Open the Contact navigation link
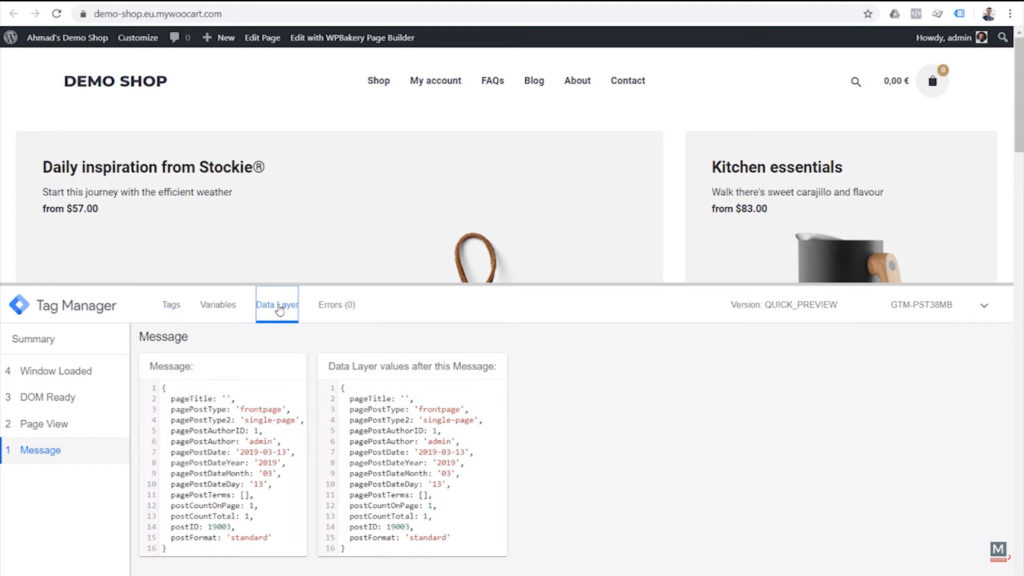 [x=628, y=81]
